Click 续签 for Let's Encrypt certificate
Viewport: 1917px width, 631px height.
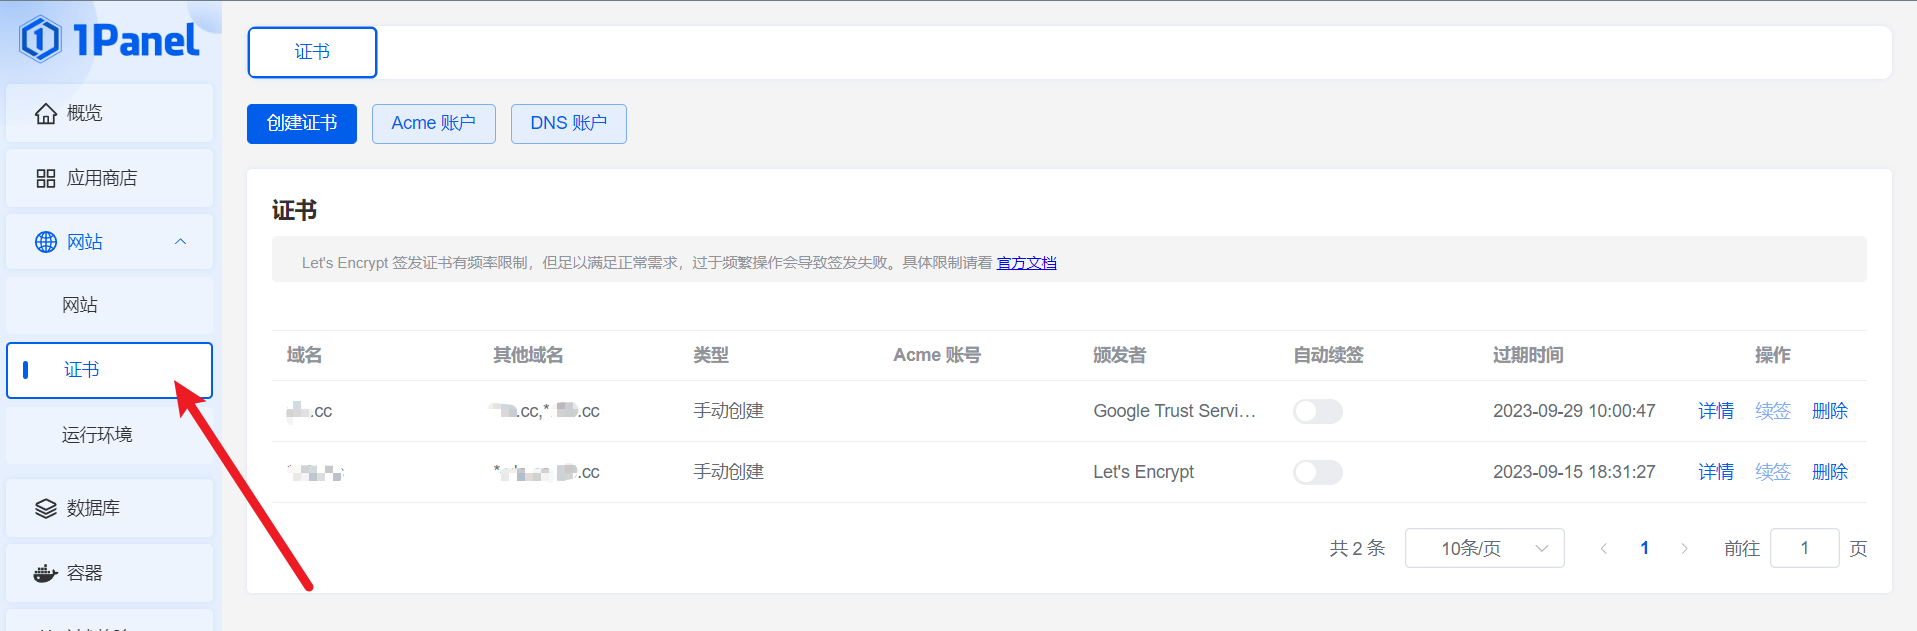click(x=1773, y=472)
